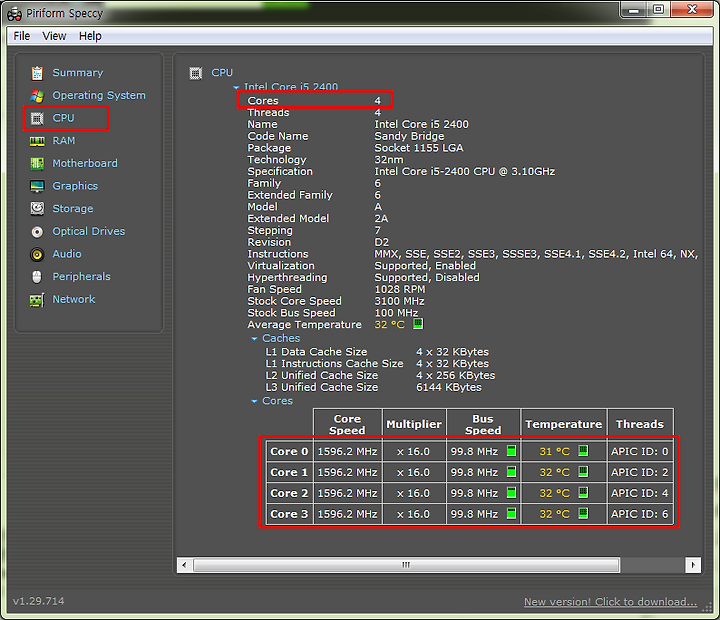Click Core 2 bus speed green graph icon
The height and width of the screenshot is (620, 720).
pos(512,492)
